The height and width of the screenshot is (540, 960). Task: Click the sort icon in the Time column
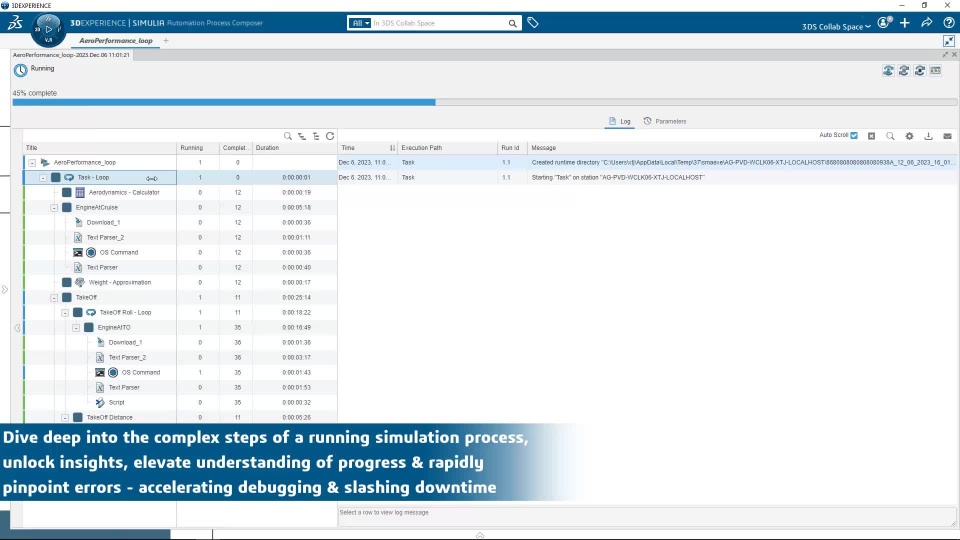click(x=392, y=148)
